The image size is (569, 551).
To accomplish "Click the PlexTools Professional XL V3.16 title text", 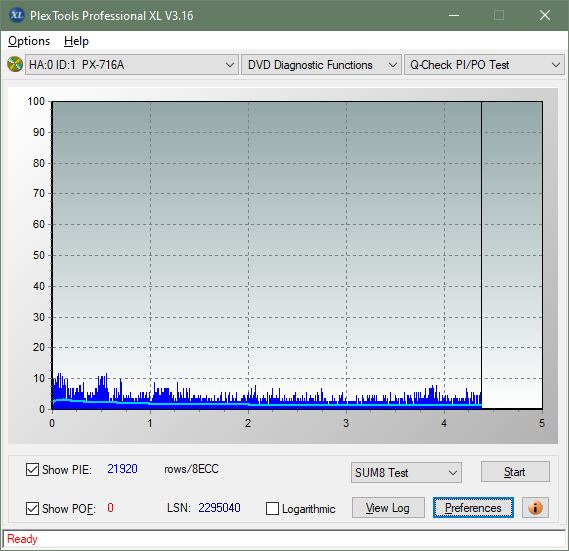I will (111, 16).
